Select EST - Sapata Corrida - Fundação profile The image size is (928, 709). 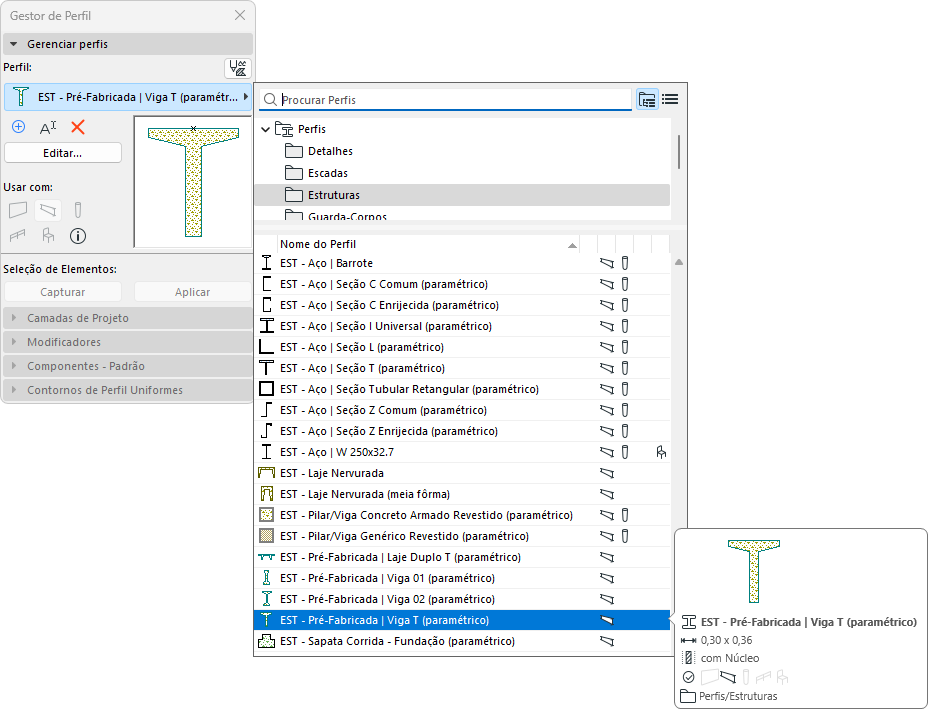coord(462,641)
